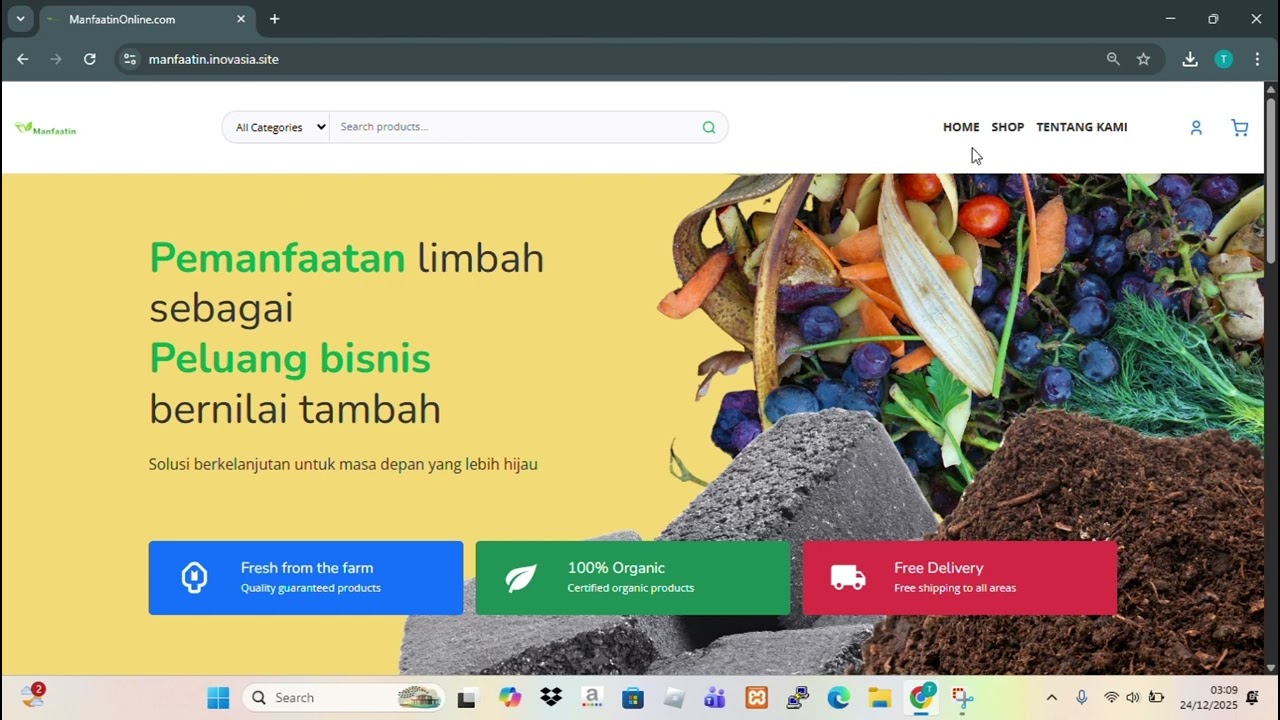Open File Explorer from the taskbar

[x=879, y=698]
